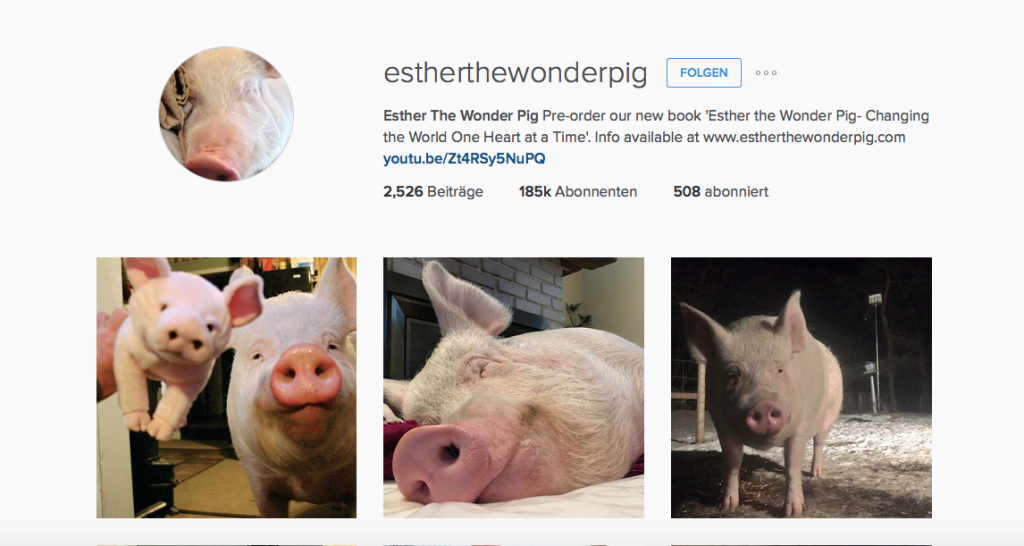Open the circular pig profile picture

[227, 114]
